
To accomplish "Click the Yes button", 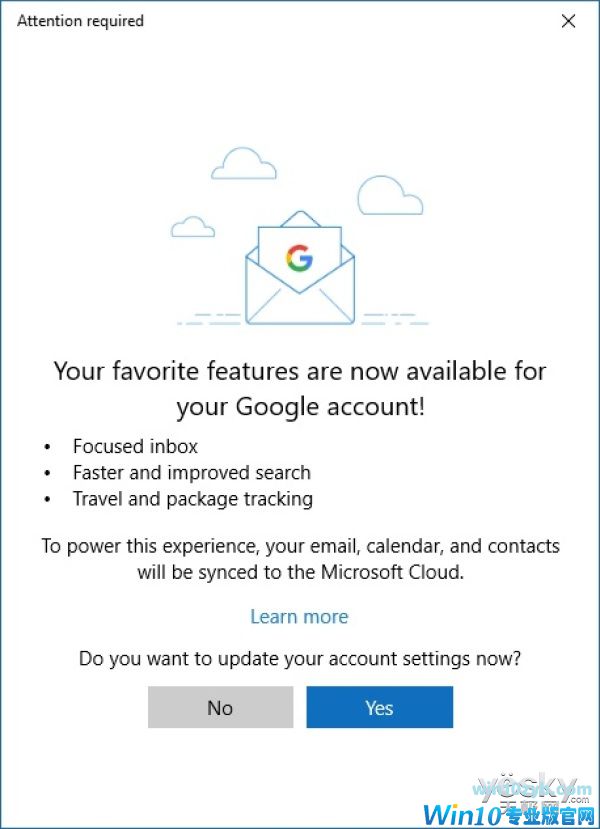I will pos(379,707).
